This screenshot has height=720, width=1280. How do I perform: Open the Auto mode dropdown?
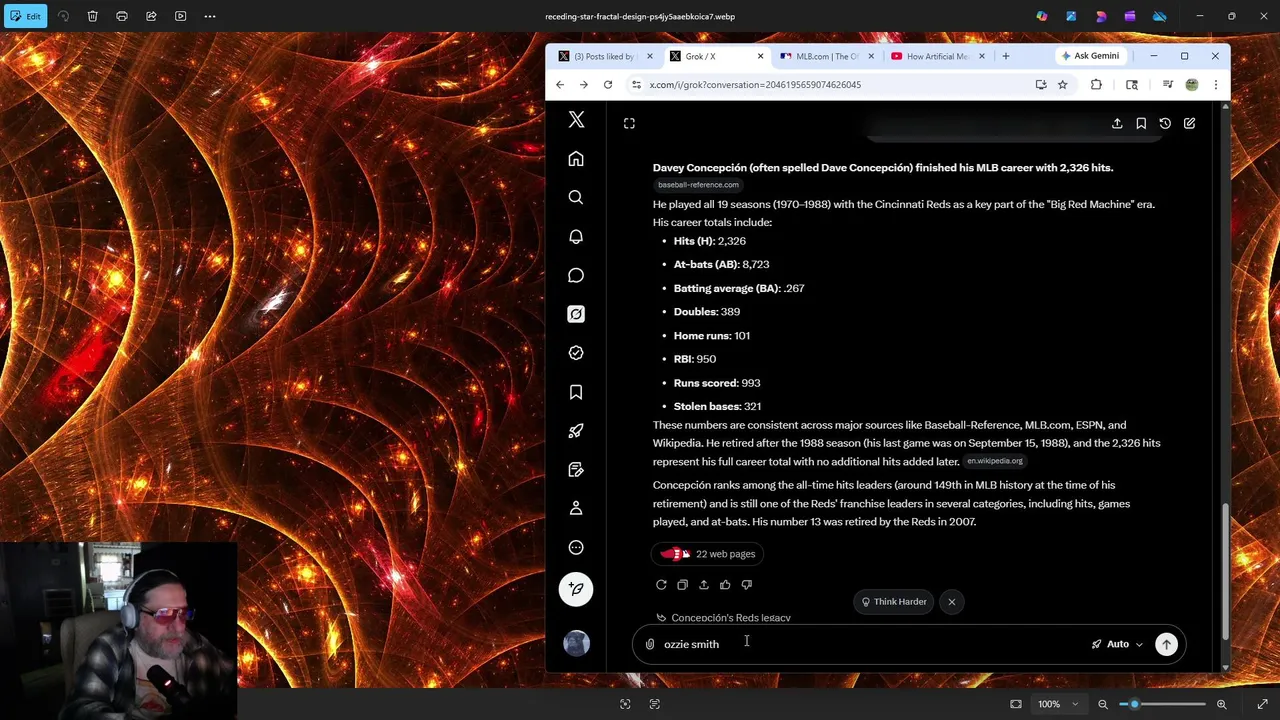1117,644
